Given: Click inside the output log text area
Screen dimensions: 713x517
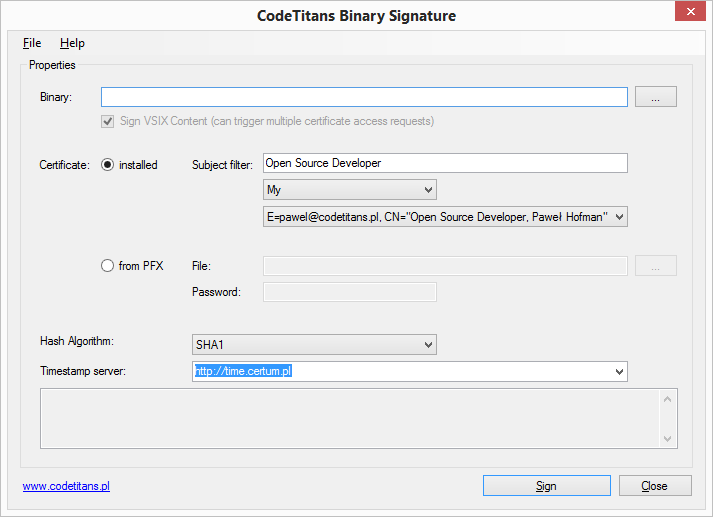Looking at the screenshot, I should [x=350, y=418].
